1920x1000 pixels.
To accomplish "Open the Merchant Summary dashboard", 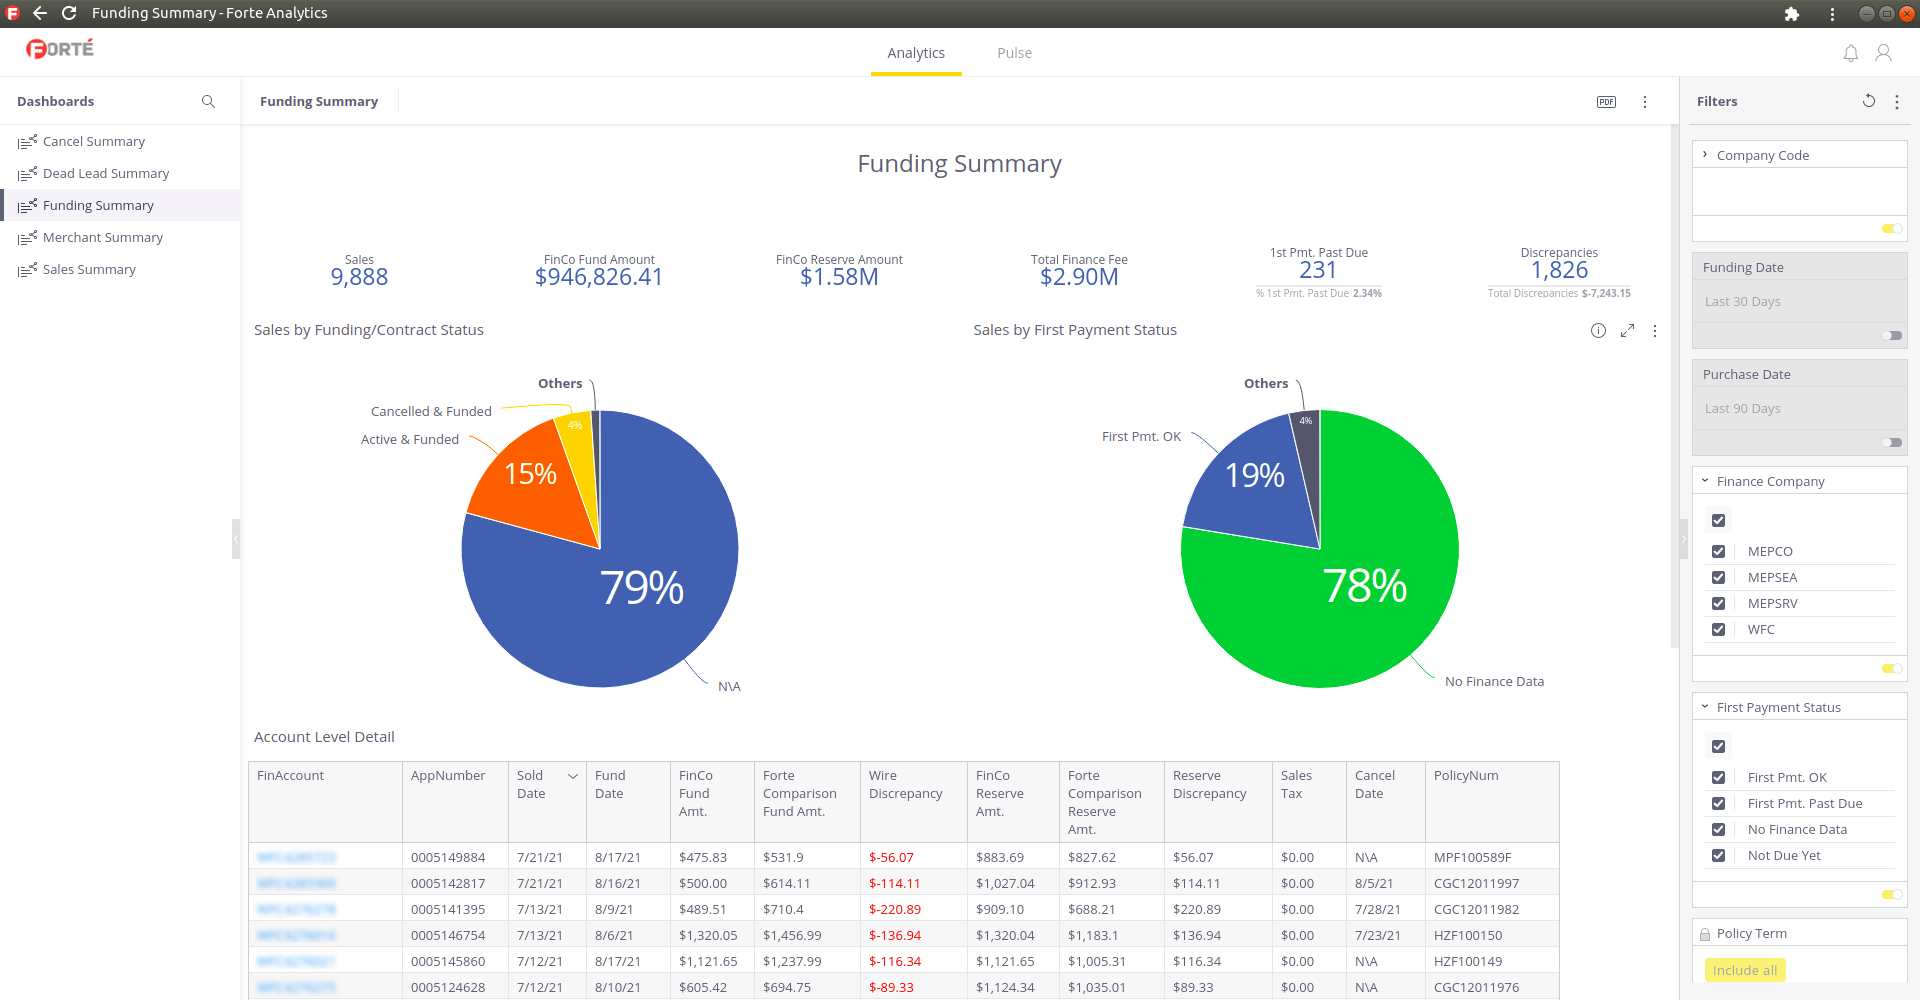I will pos(102,238).
